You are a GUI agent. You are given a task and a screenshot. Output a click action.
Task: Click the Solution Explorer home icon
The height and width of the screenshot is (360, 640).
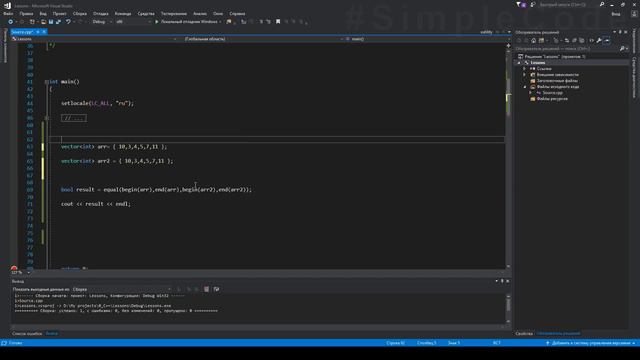(533, 40)
